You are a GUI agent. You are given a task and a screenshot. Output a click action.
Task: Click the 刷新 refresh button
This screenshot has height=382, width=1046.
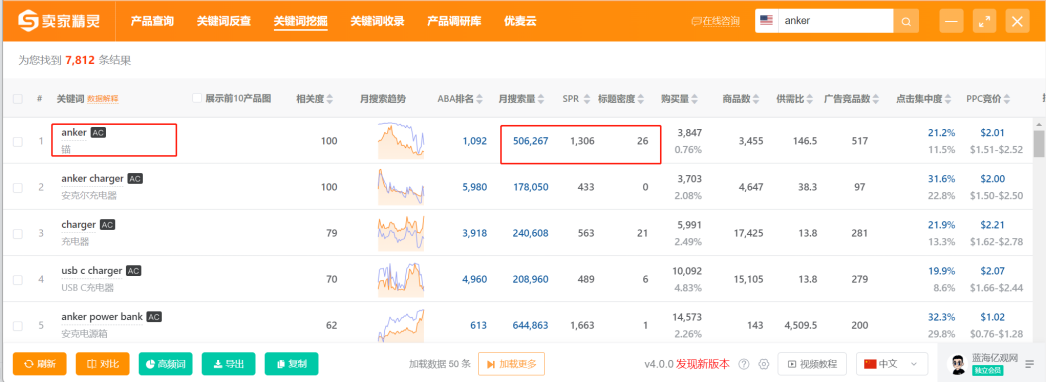click(x=40, y=364)
